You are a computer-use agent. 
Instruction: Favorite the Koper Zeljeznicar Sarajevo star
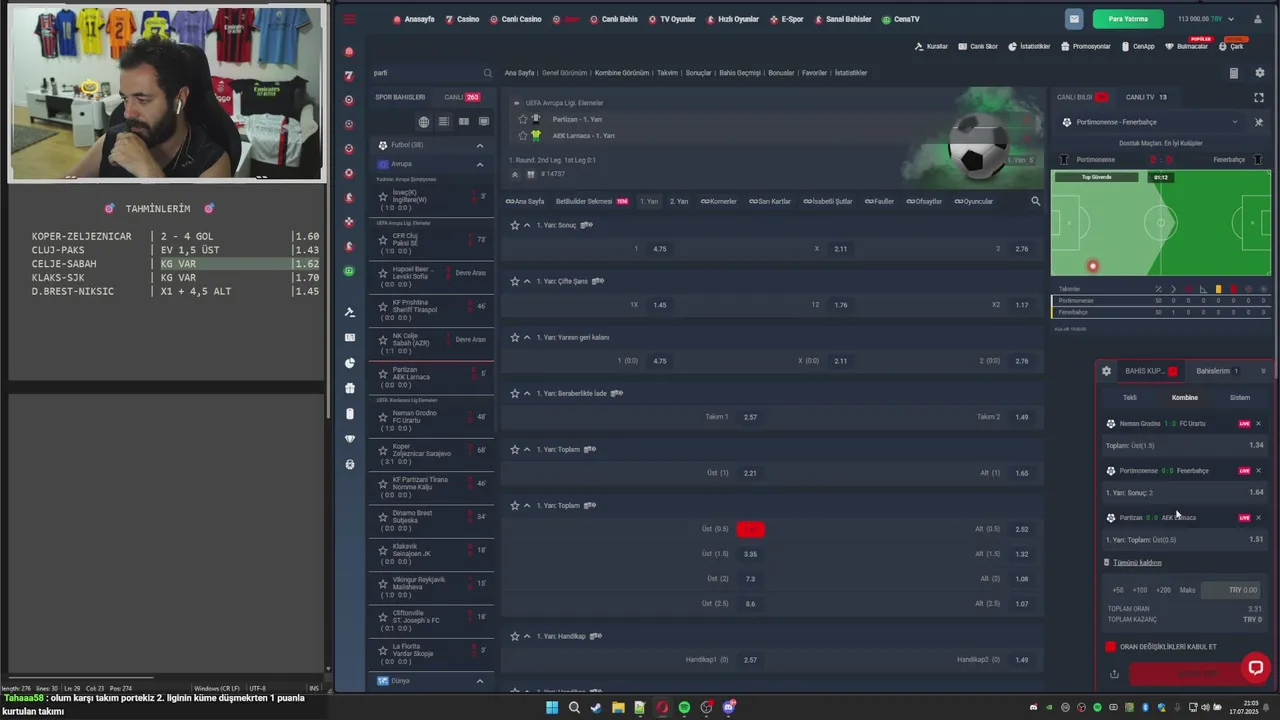coord(382,450)
